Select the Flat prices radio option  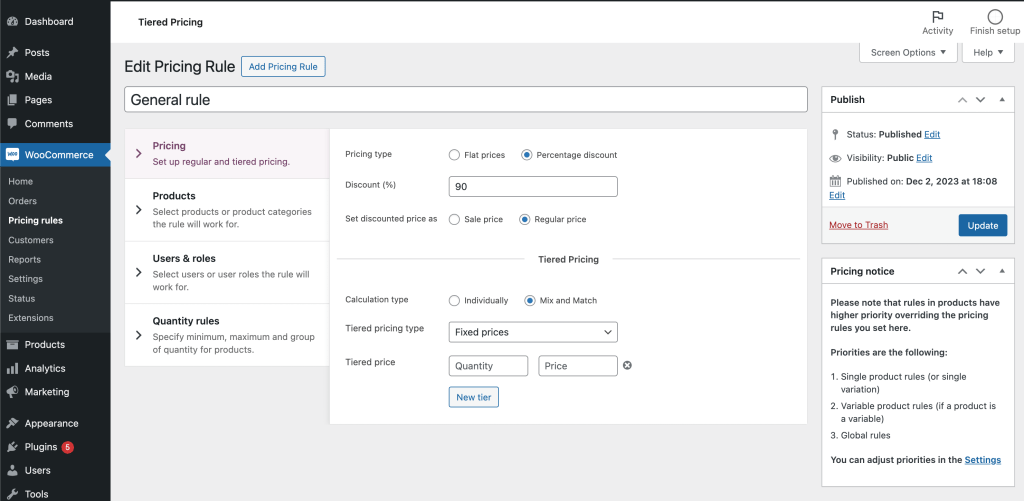pos(455,155)
